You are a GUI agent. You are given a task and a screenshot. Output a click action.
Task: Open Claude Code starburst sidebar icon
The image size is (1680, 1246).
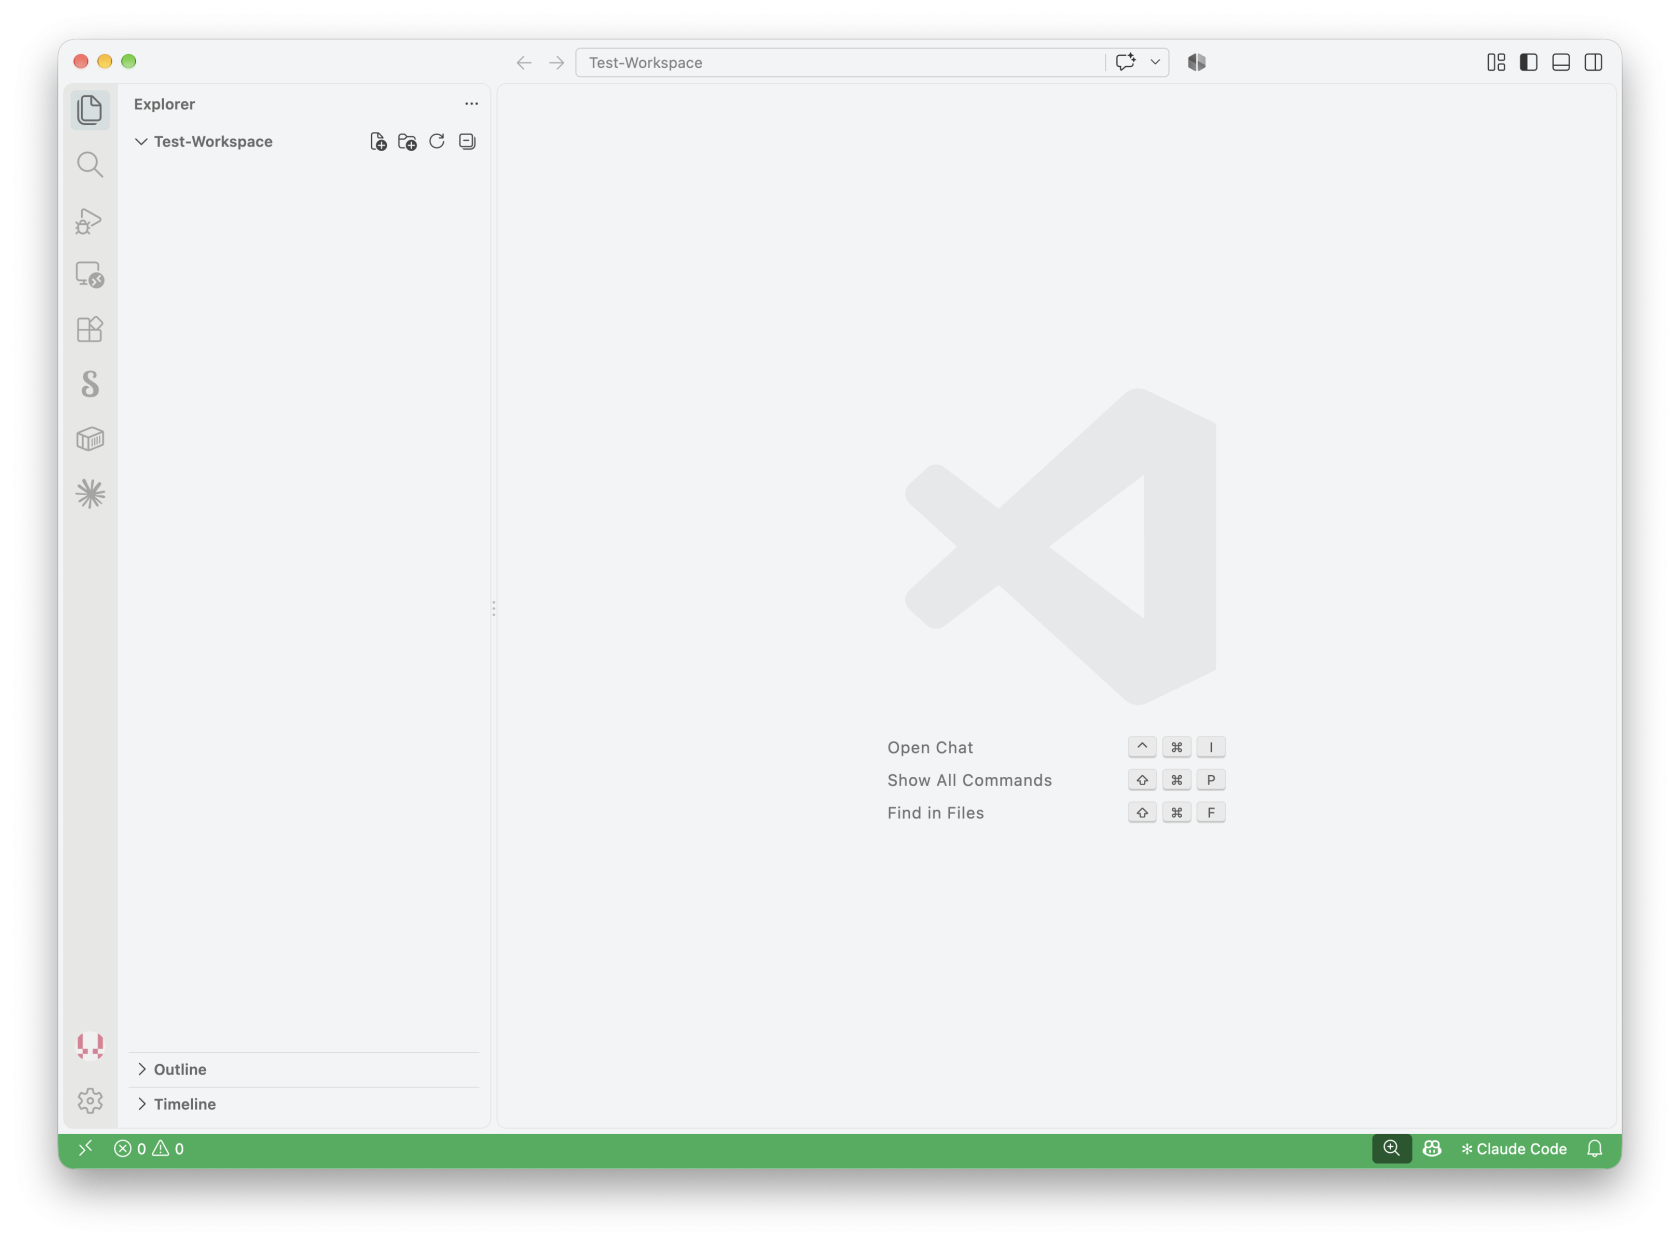[90, 494]
